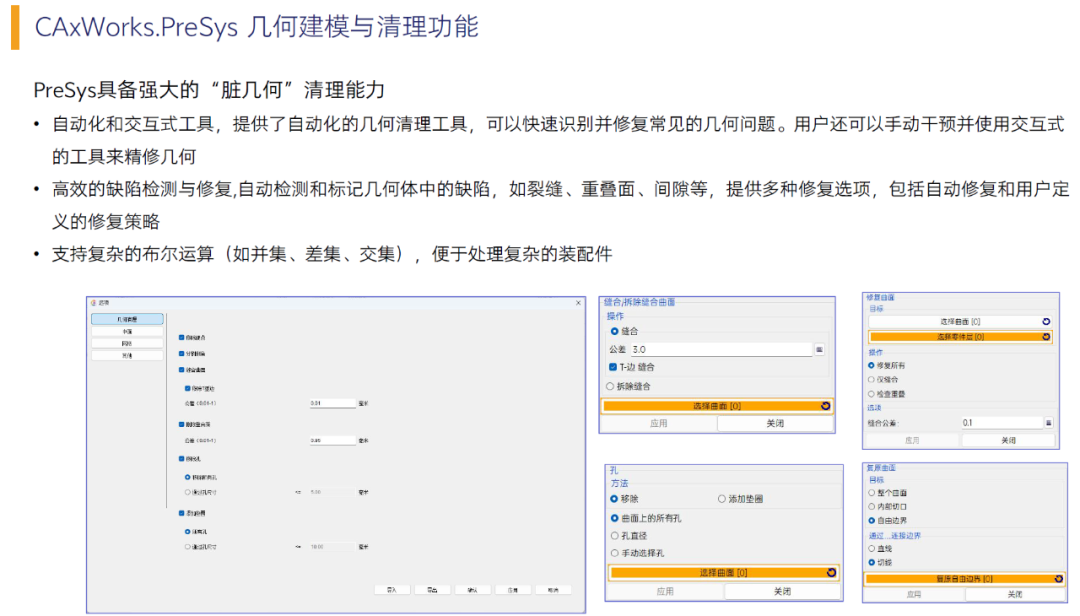Screen dimensions: 1080x616
Task: Click 关闭 below the 缝合公差 field
Action: (1008, 440)
